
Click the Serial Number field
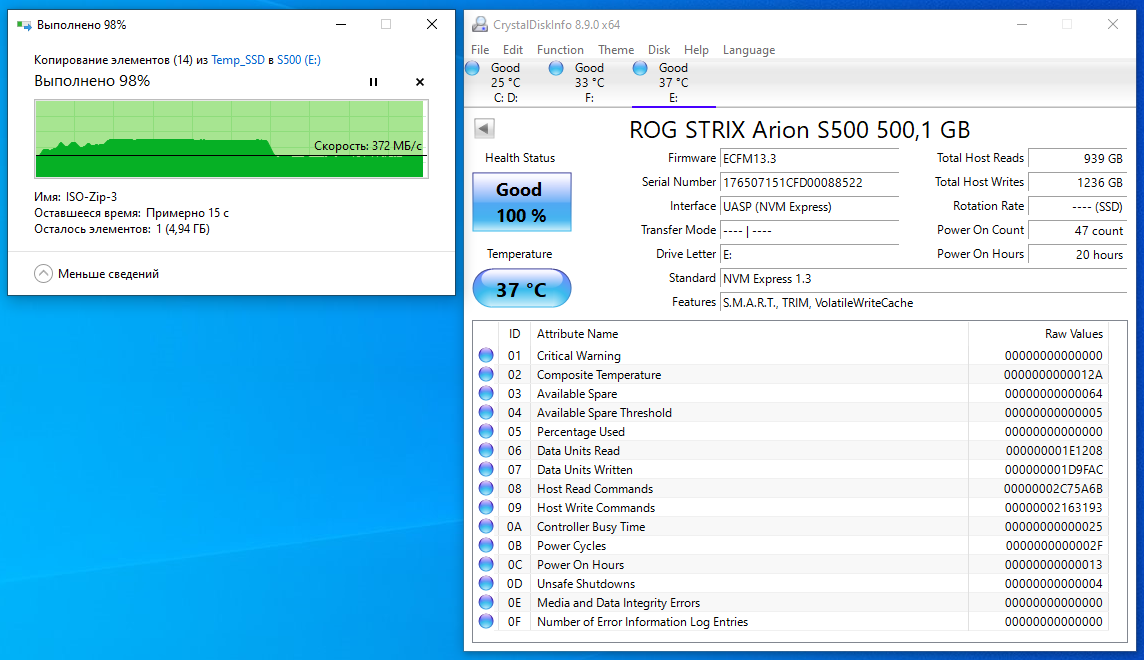pos(809,182)
